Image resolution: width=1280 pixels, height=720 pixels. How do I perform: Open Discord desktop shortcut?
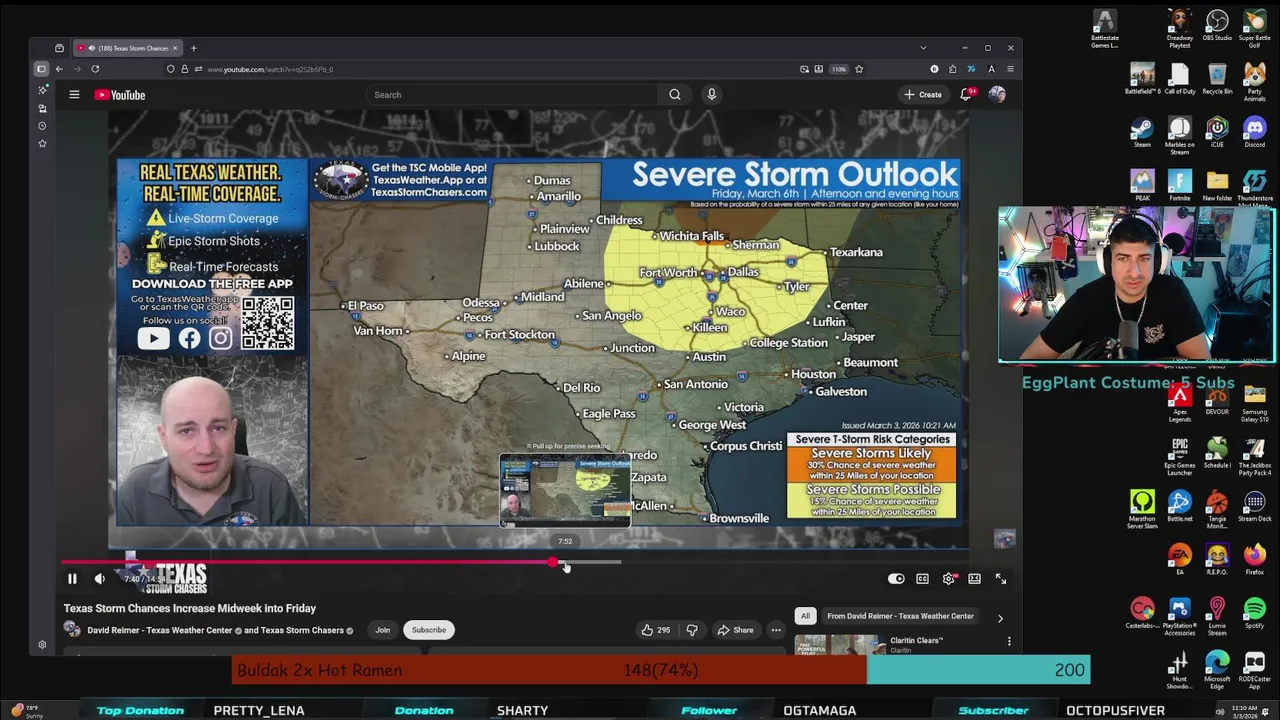[x=1255, y=132]
